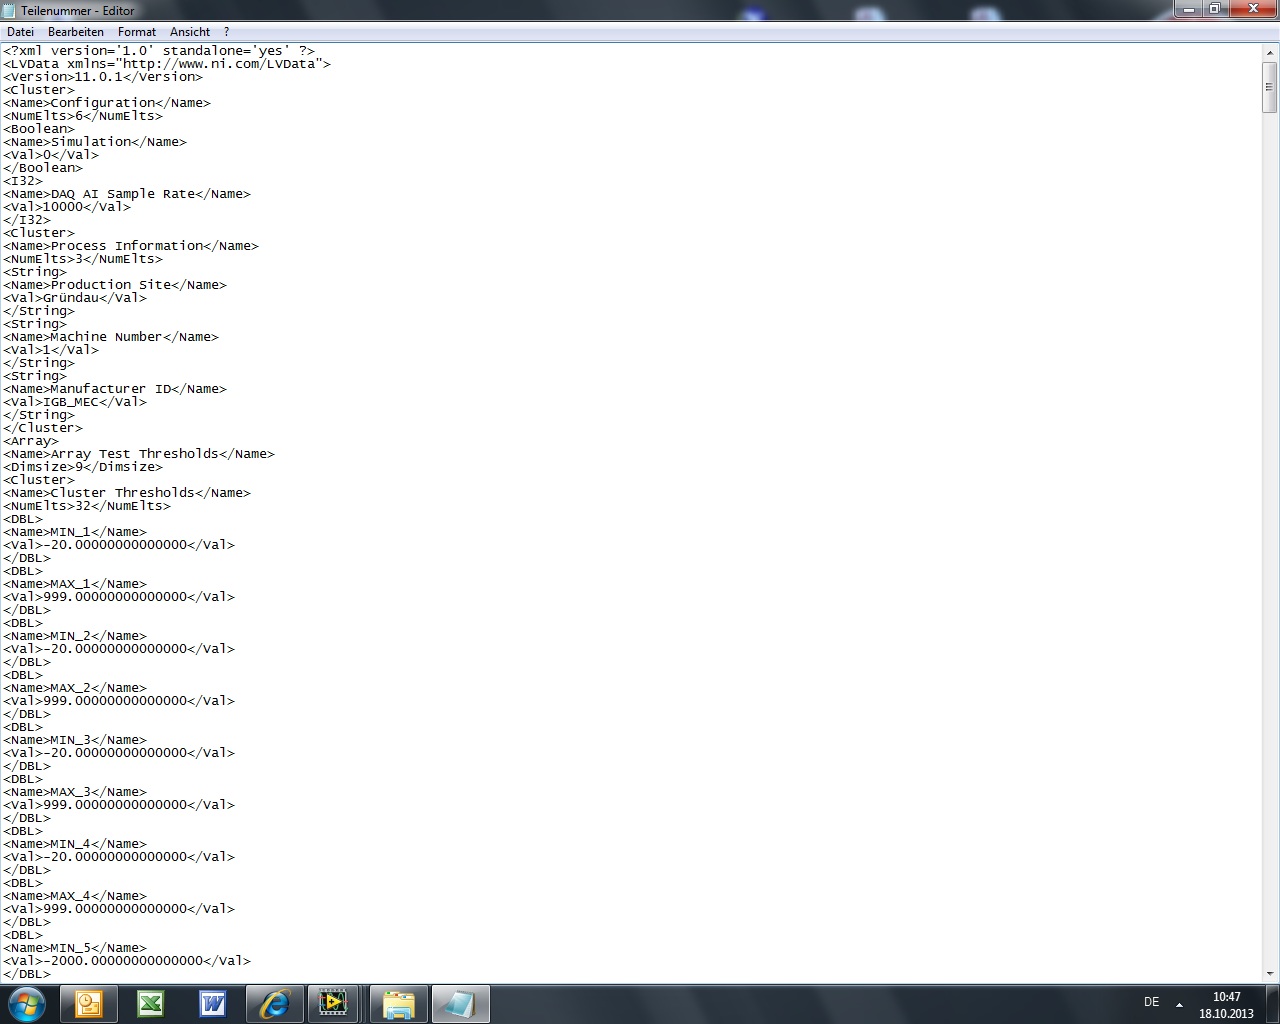Open the Bearbeiten menu
Viewport: 1280px width, 1024px height.
tap(76, 32)
